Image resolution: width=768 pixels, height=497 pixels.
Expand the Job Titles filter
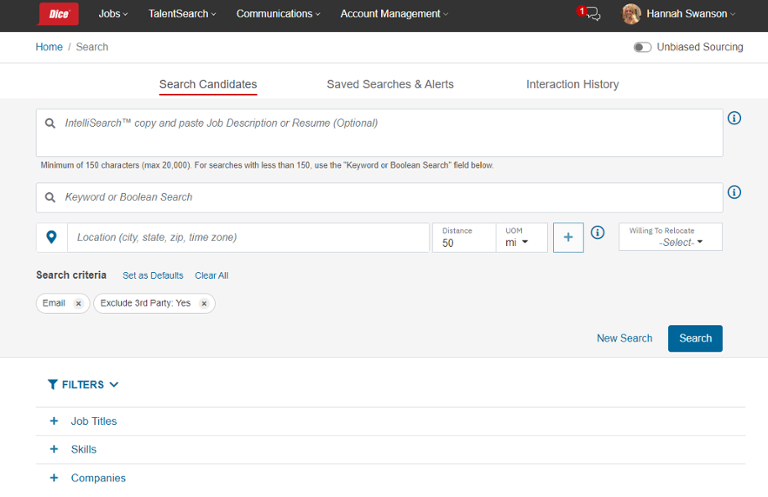pyautogui.click(x=54, y=422)
